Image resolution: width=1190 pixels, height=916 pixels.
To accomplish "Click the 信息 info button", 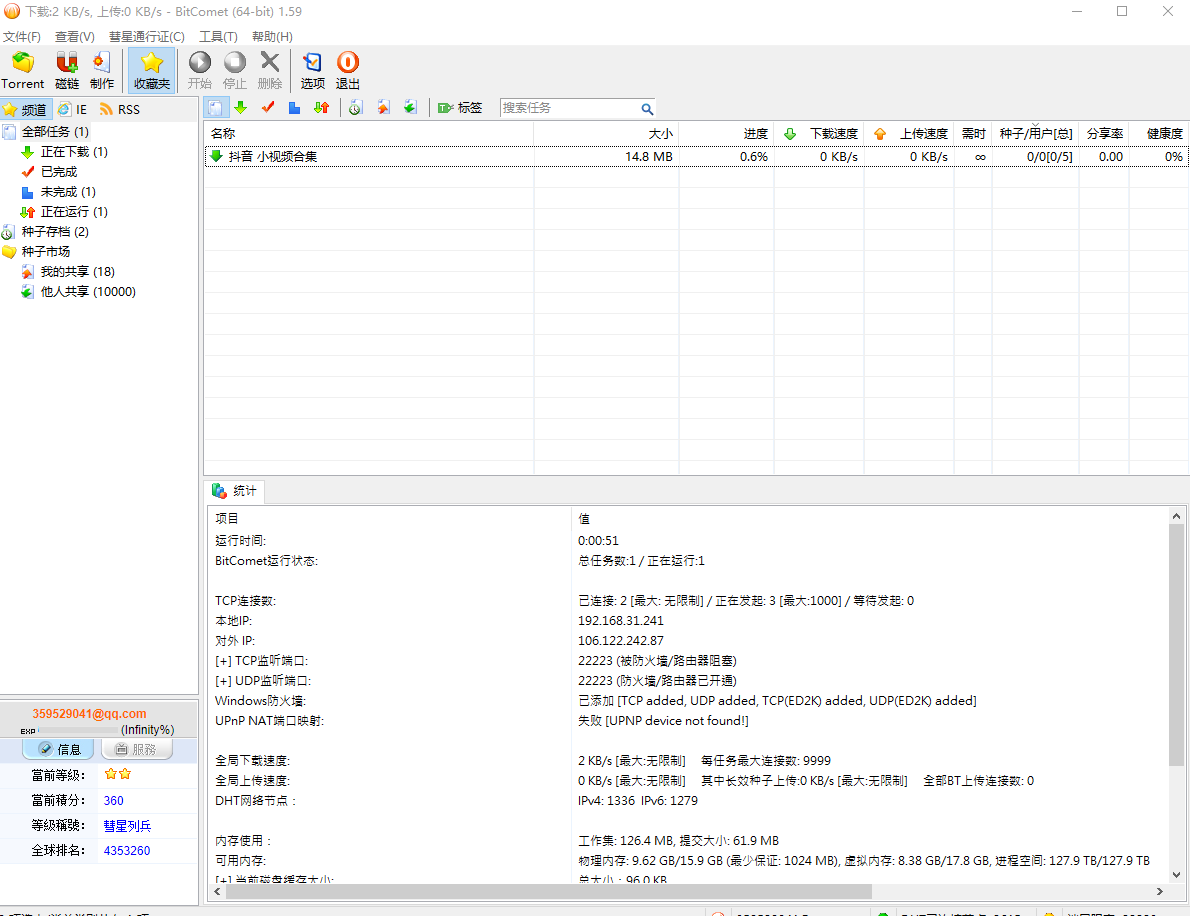I will click(x=58, y=749).
